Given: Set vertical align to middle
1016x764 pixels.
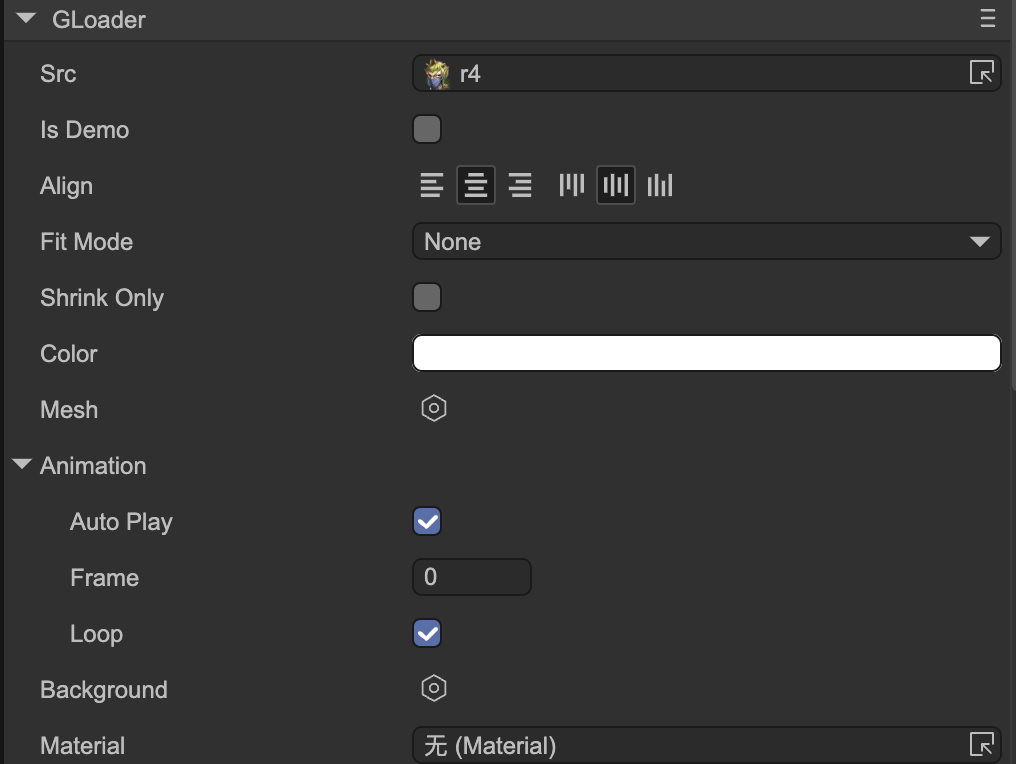Looking at the screenshot, I should [616, 185].
